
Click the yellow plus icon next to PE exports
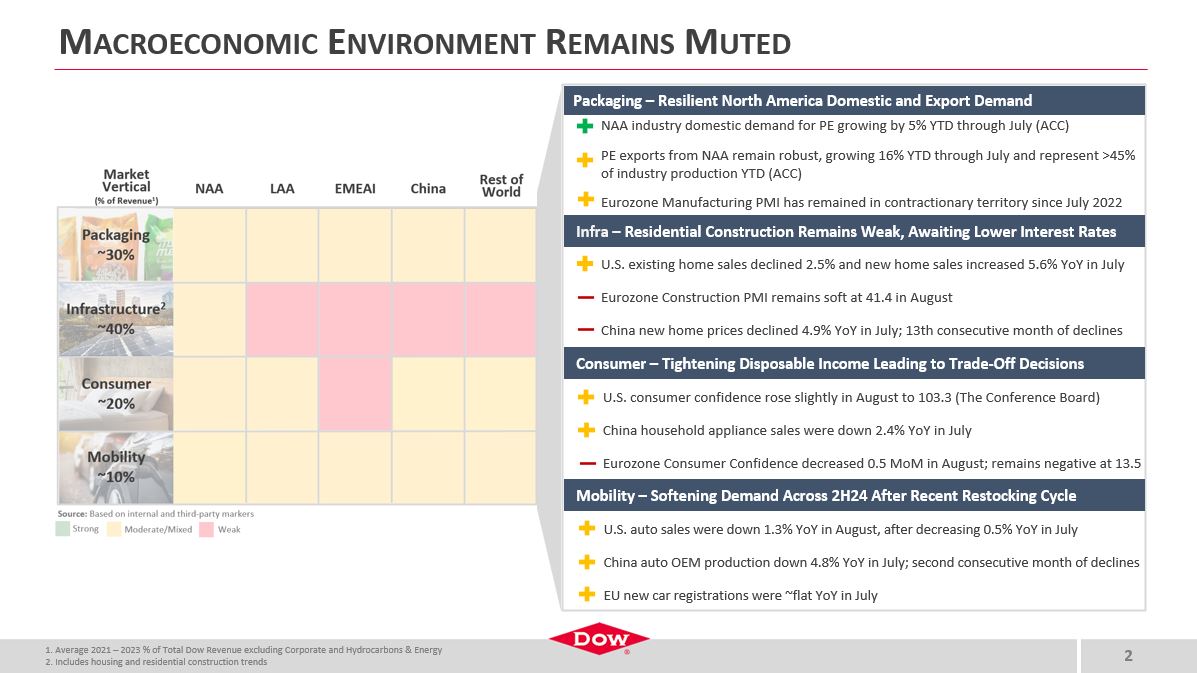click(x=585, y=160)
